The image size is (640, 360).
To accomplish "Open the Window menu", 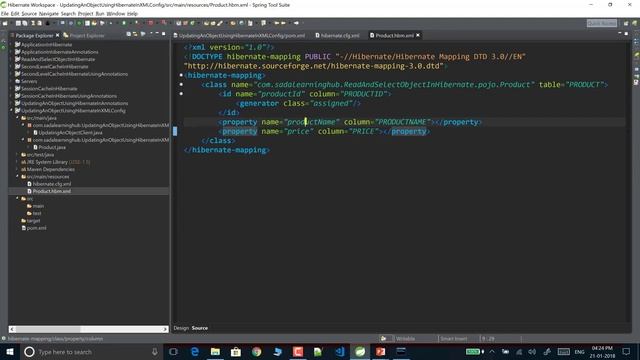I will 116,13.
